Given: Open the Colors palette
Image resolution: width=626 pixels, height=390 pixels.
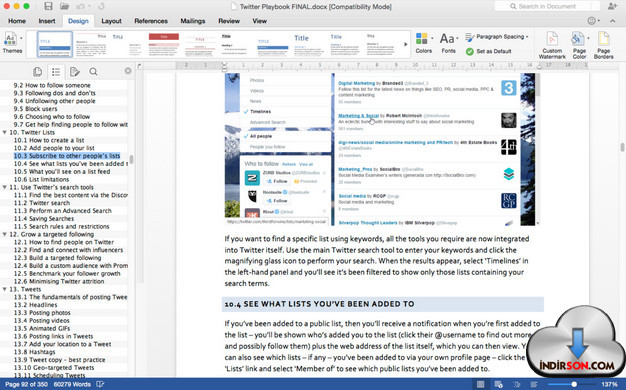Looking at the screenshot, I should point(423,43).
